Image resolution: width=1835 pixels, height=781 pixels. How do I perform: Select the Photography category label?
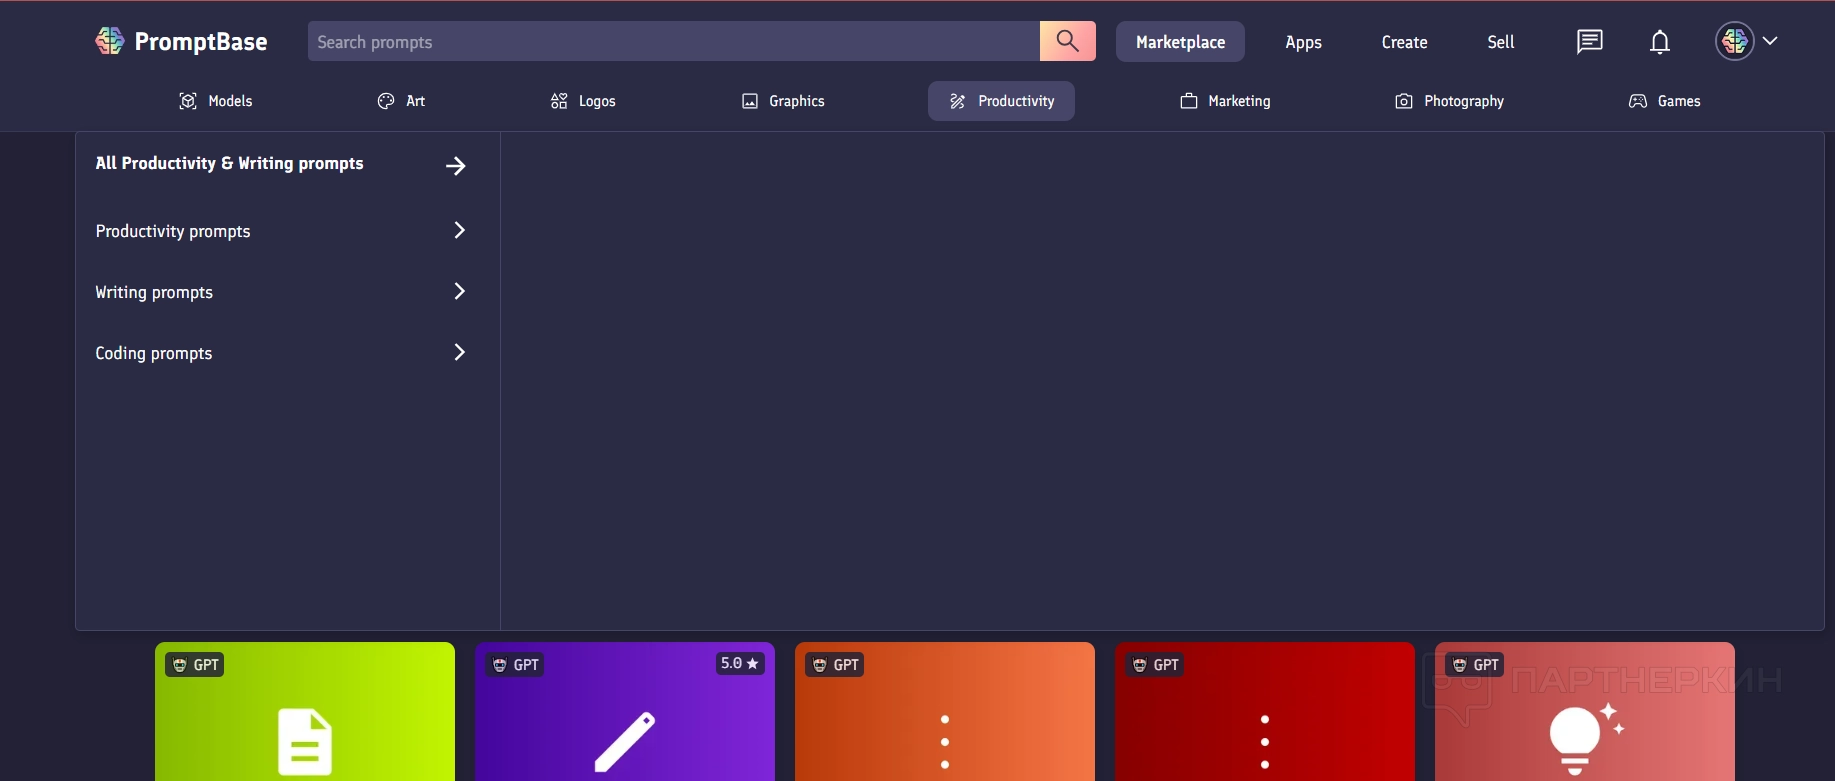point(1464,102)
